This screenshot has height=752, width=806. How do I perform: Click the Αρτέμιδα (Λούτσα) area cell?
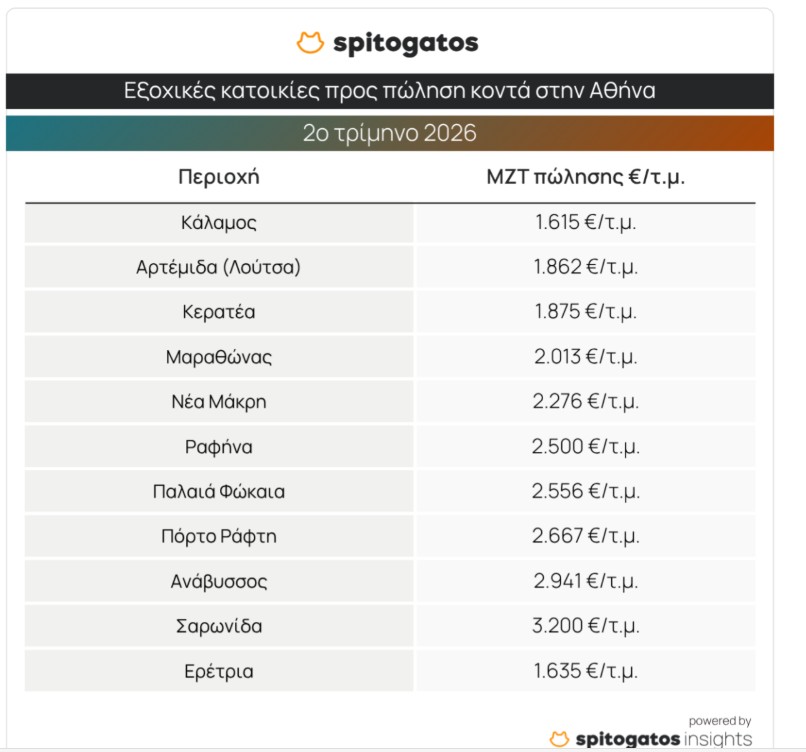218,267
